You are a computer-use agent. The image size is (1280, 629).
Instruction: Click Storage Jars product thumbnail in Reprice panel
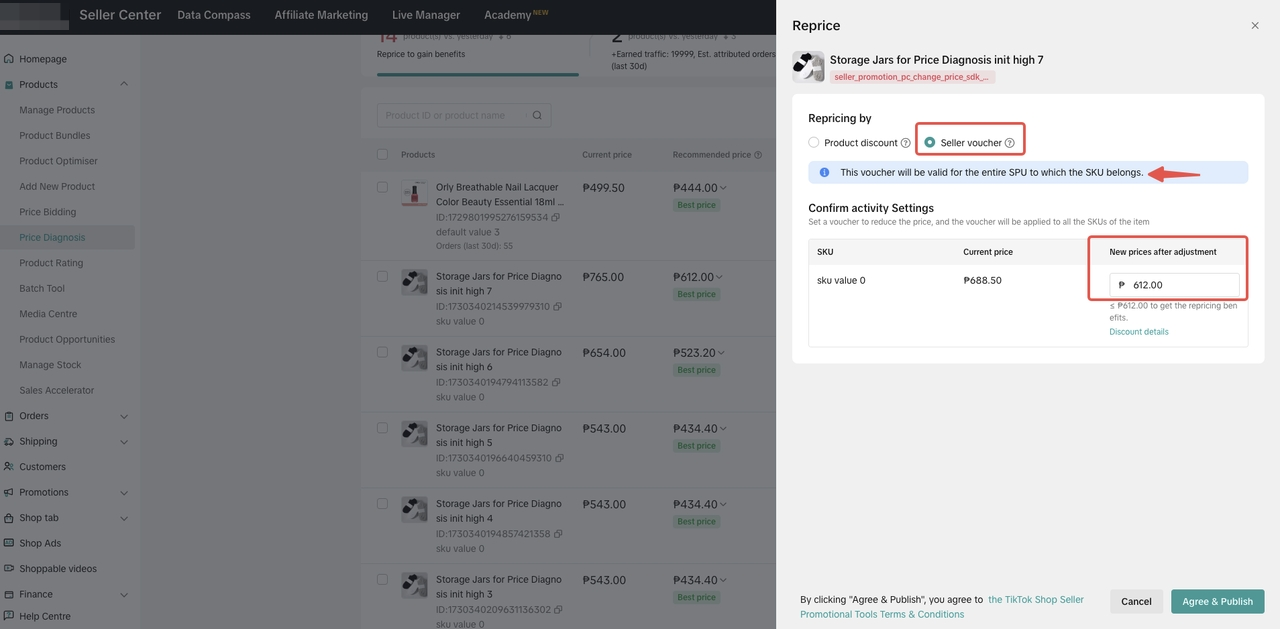(x=808, y=67)
